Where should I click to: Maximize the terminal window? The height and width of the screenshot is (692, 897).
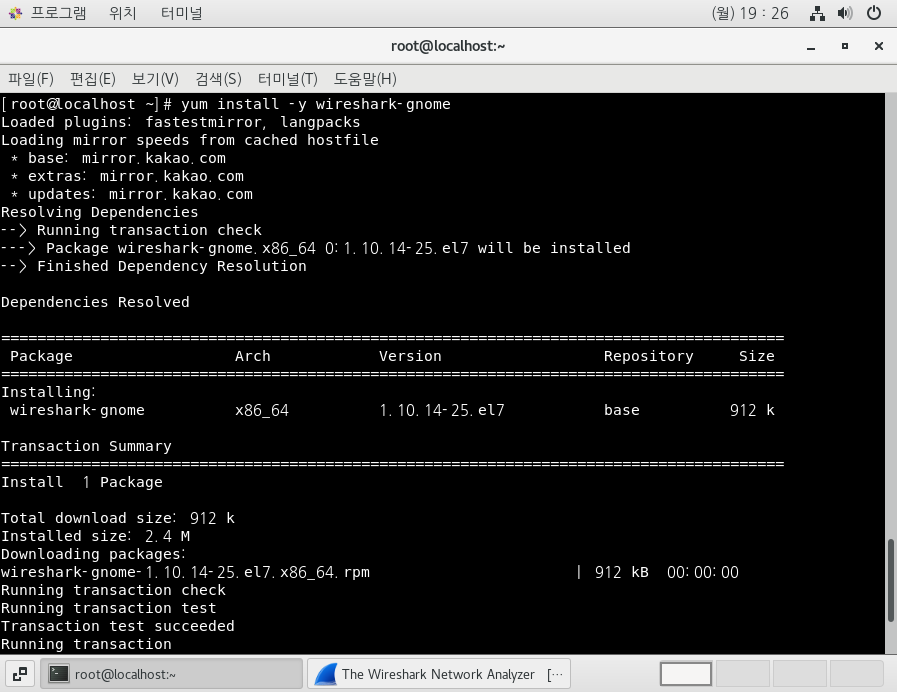point(845,46)
